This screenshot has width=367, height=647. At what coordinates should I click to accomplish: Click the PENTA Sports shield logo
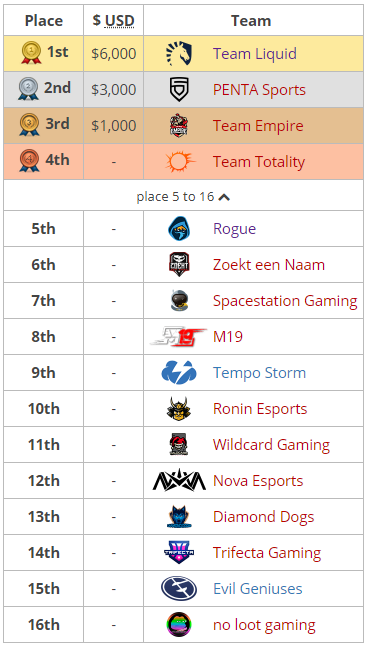point(179,90)
